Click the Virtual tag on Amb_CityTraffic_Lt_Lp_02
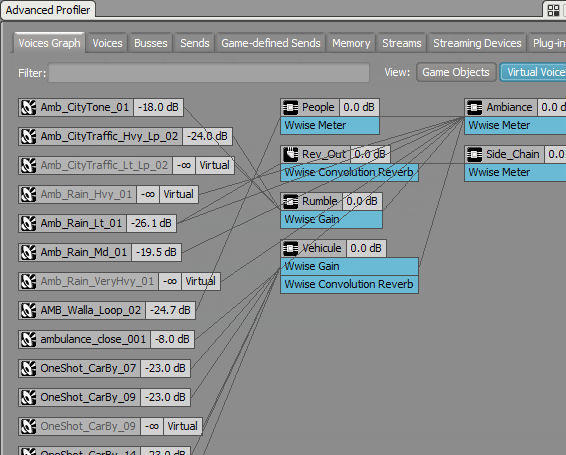 click(x=215, y=165)
